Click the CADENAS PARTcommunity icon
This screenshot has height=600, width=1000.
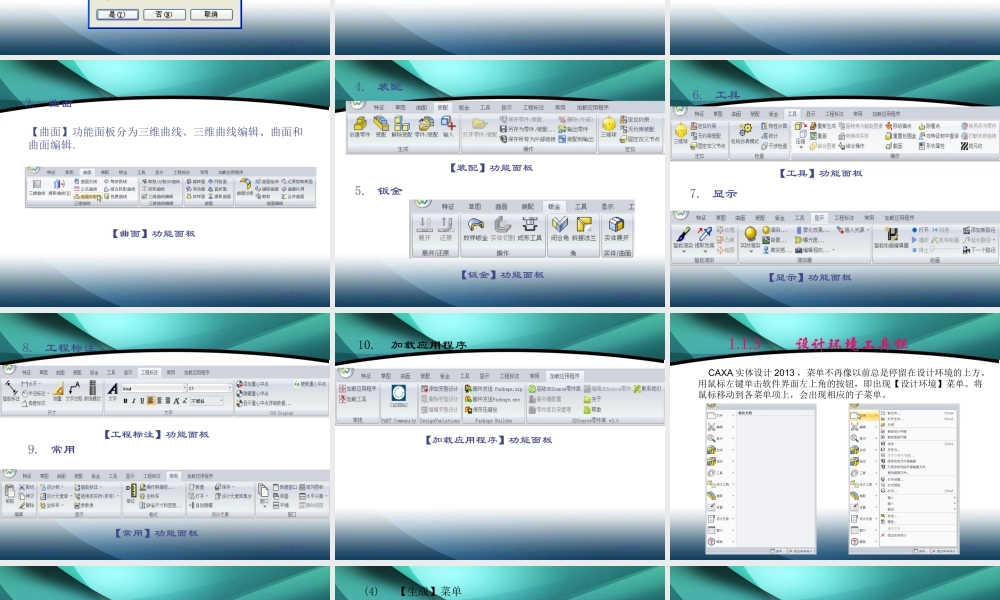[399, 396]
